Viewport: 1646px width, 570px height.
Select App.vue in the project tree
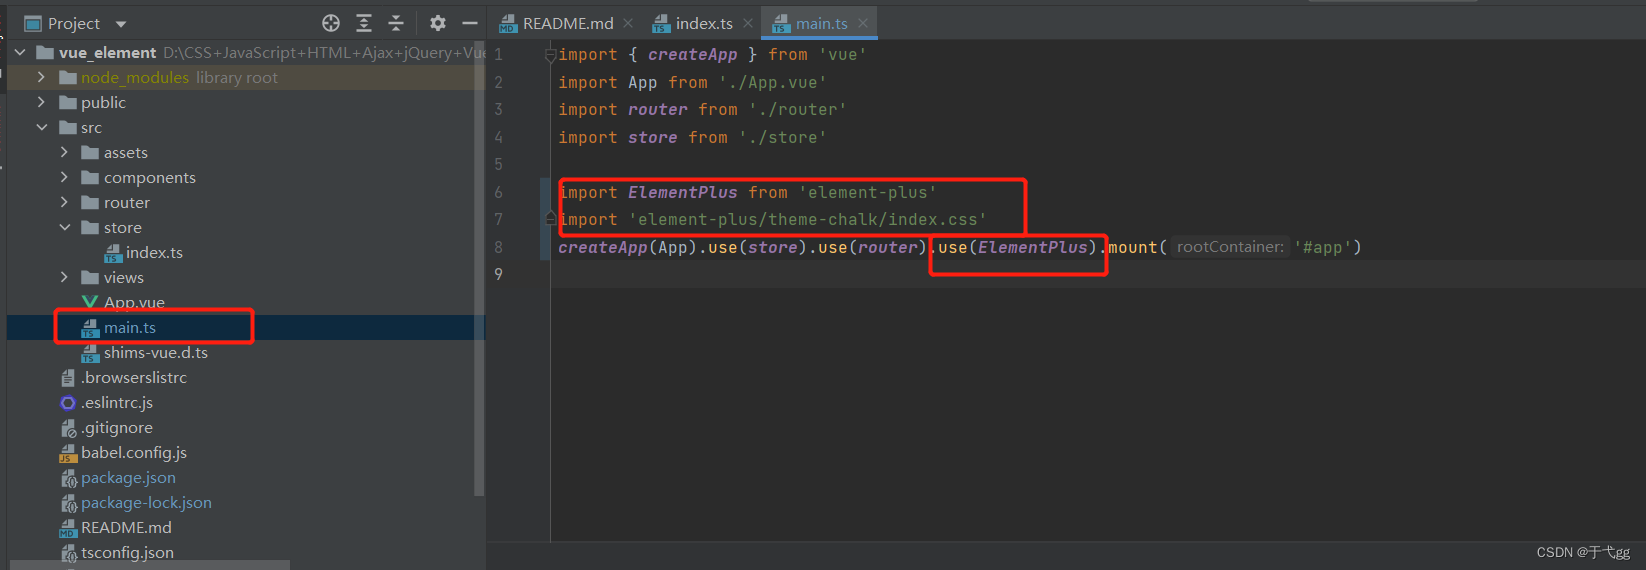pos(246,302)
